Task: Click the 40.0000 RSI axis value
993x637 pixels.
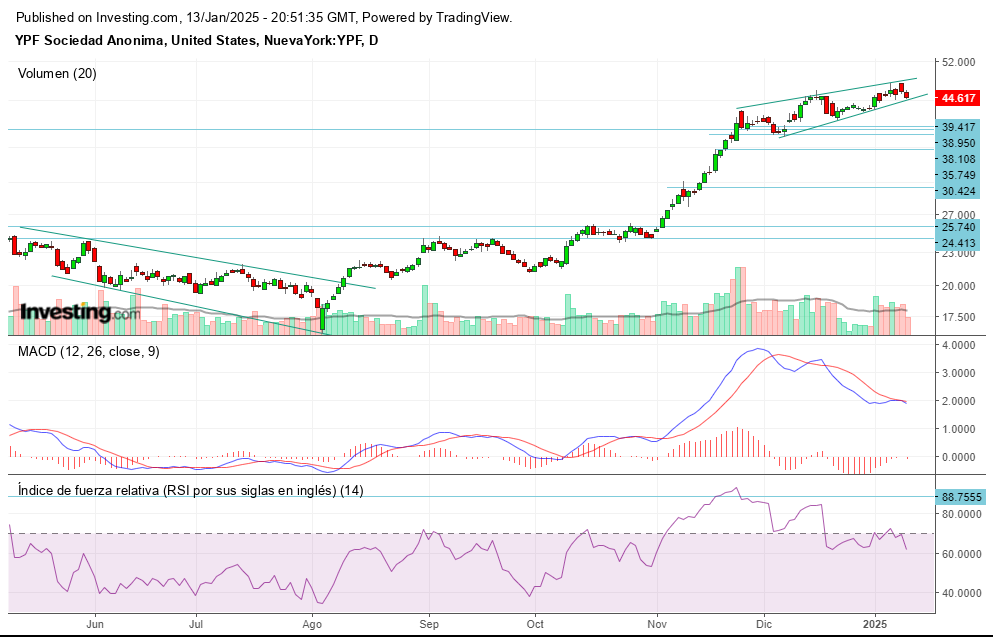Action: 961,593
